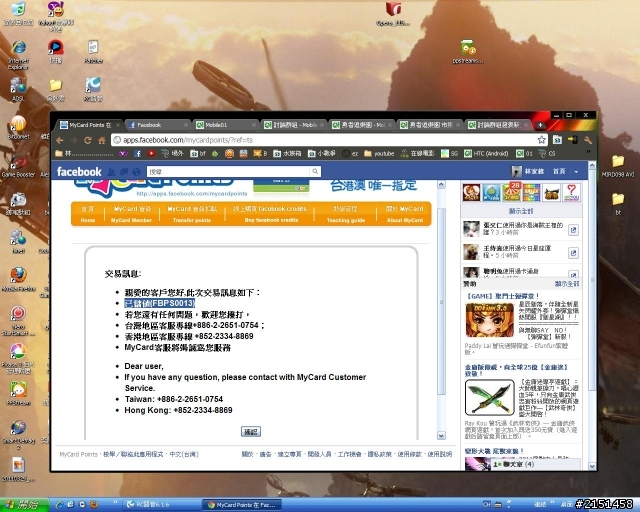Screen dimensions: 640x512
Task: Open the Home menu in MyCard navigation
Action: (x=88, y=214)
